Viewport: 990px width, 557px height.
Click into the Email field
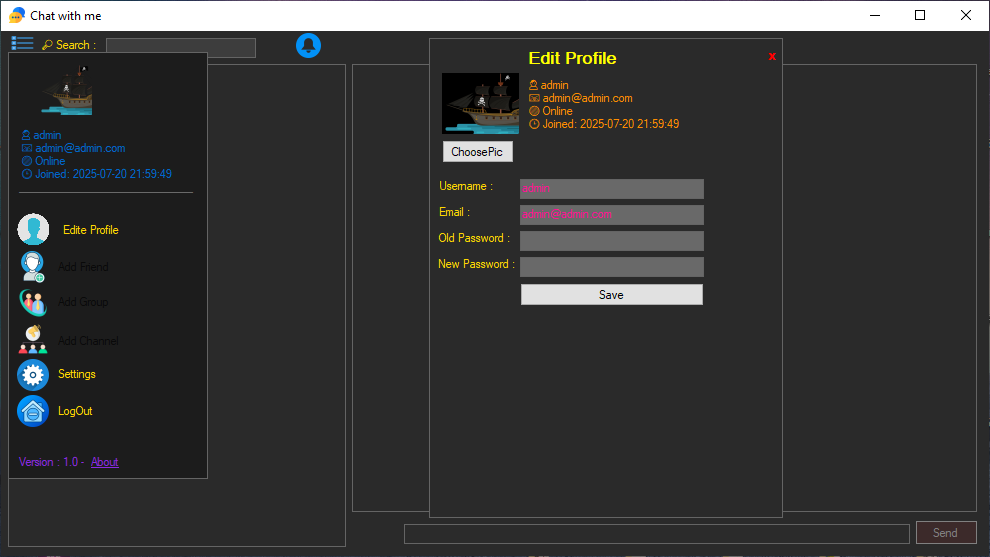click(611, 215)
